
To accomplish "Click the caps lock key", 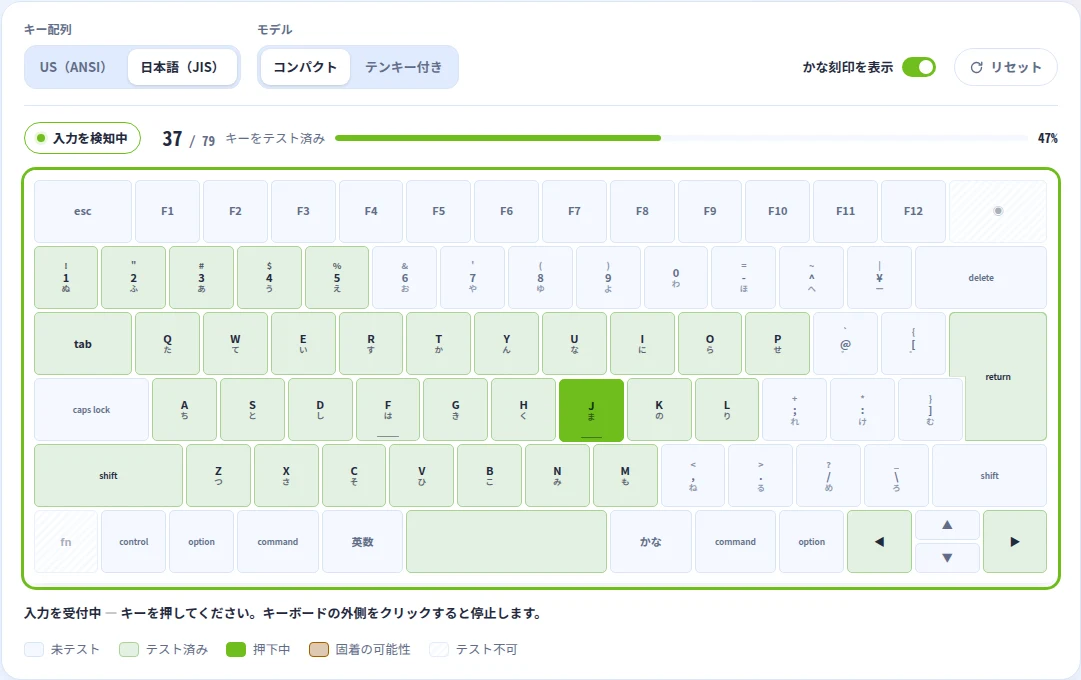I will (92, 410).
